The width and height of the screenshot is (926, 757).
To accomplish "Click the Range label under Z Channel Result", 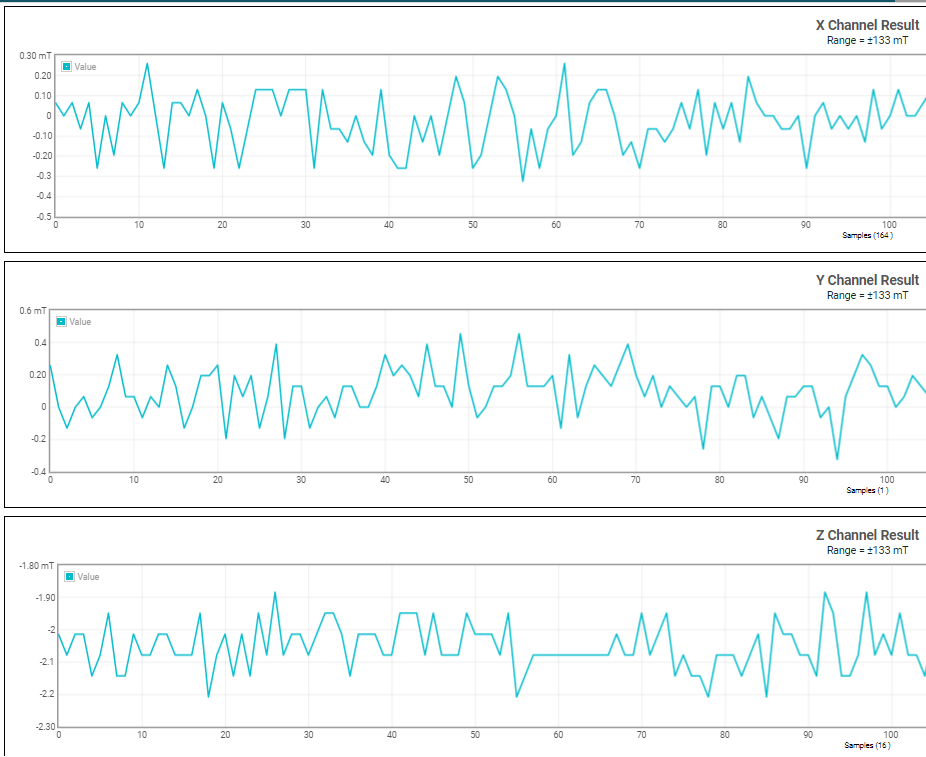I will (868, 551).
